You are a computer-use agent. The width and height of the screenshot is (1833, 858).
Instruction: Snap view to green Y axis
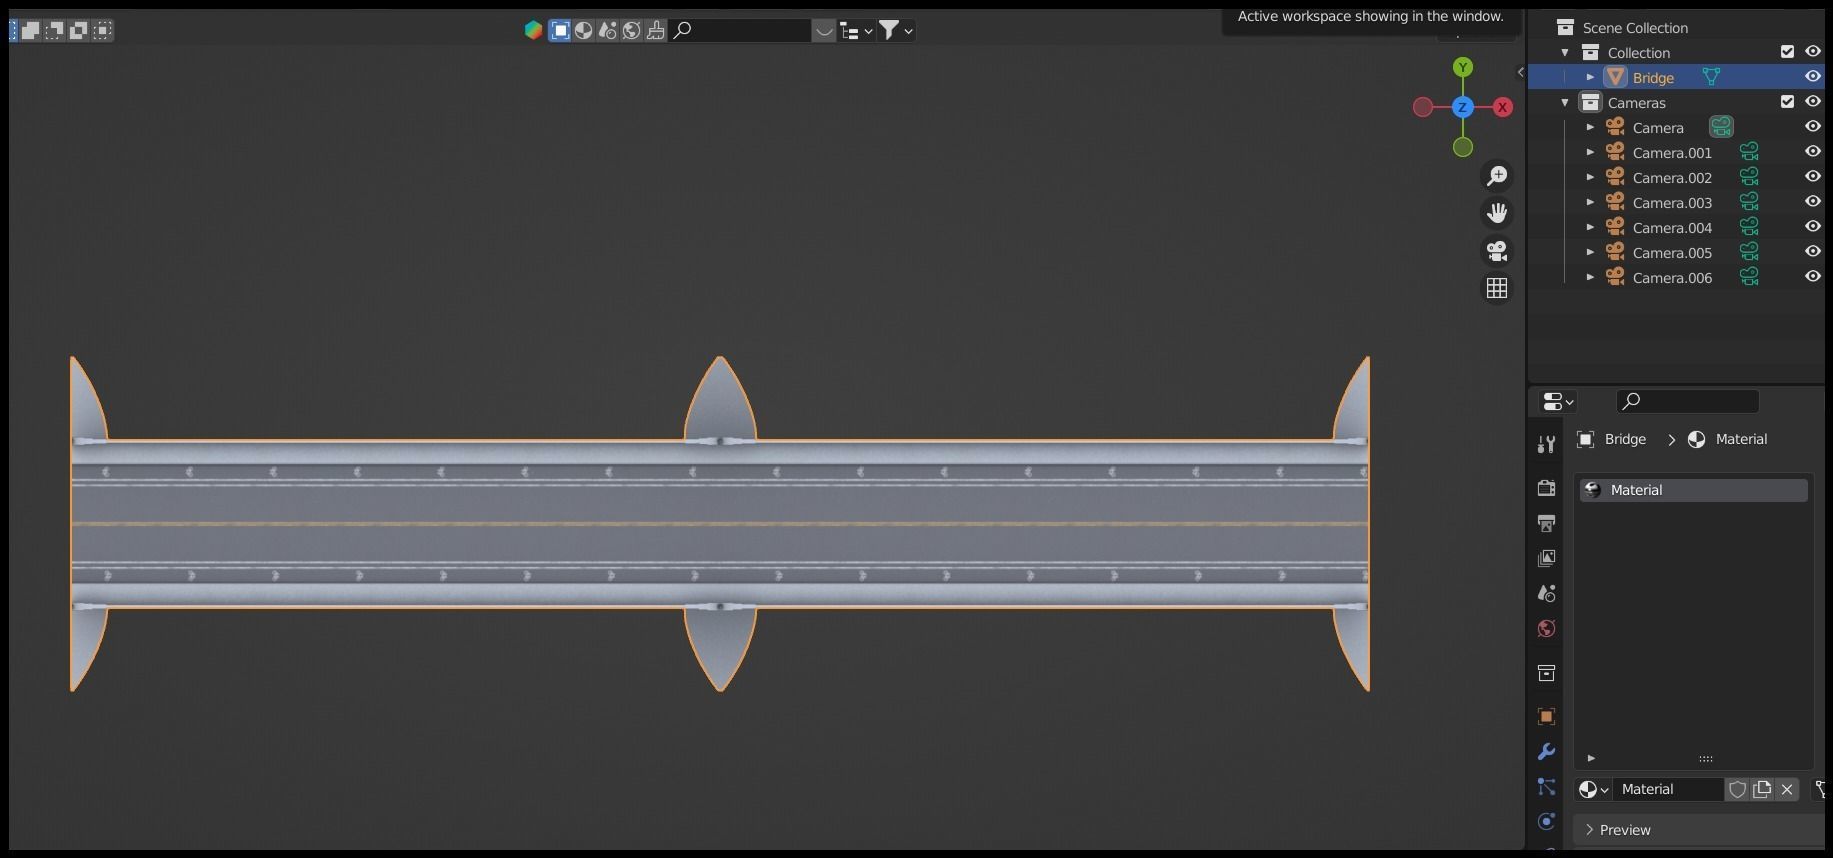tap(1463, 67)
